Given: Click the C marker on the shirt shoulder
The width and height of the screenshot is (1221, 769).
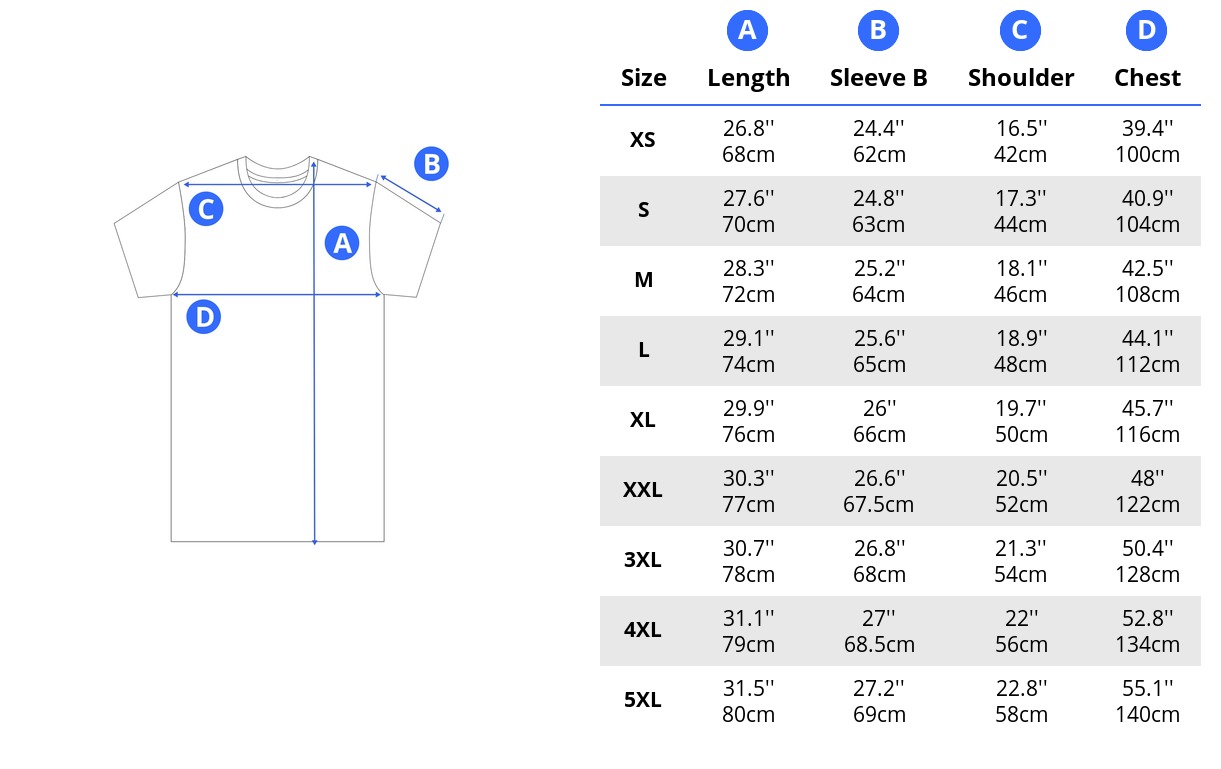Looking at the screenshot, I should (x=205, y=209).
